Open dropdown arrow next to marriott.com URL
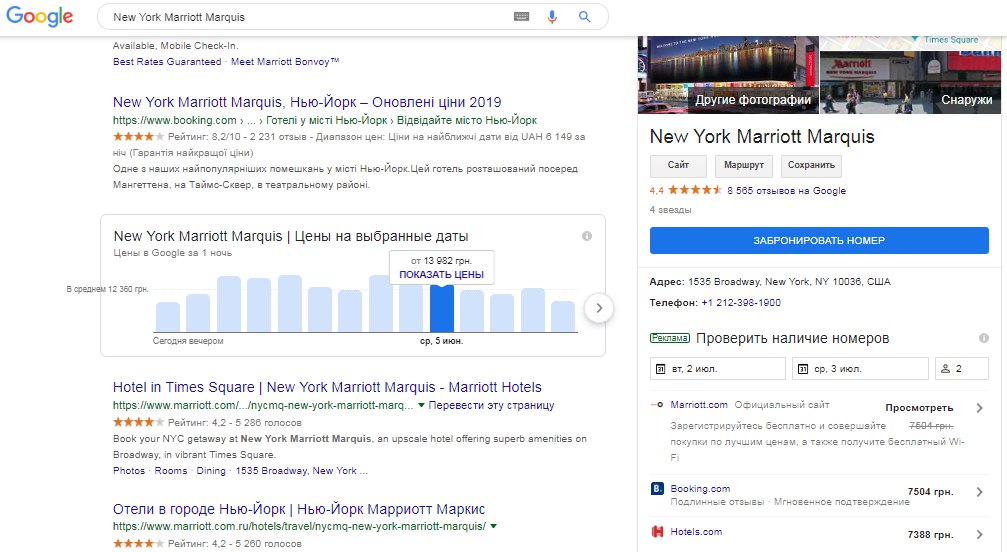 [421, 405]
